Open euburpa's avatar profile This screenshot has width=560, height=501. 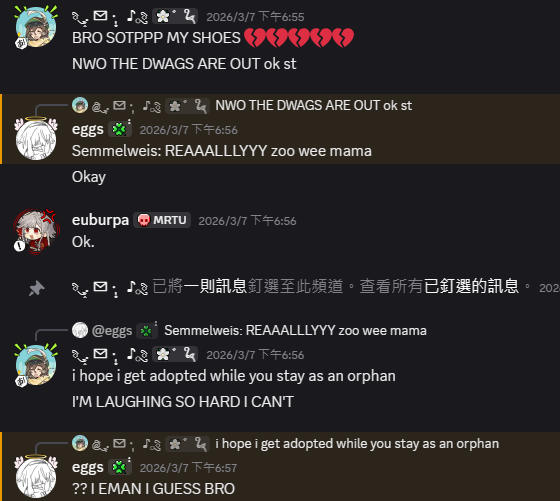[x=36, y=231]
